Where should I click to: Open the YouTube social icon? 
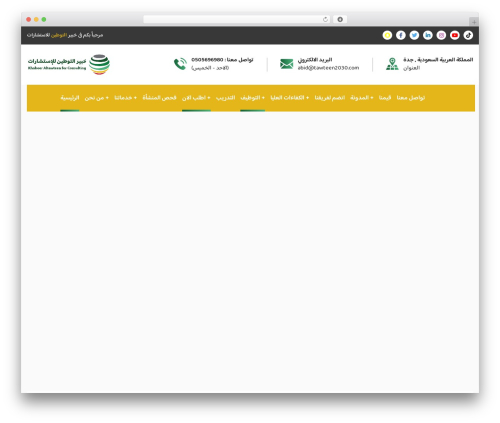[455, 35]
